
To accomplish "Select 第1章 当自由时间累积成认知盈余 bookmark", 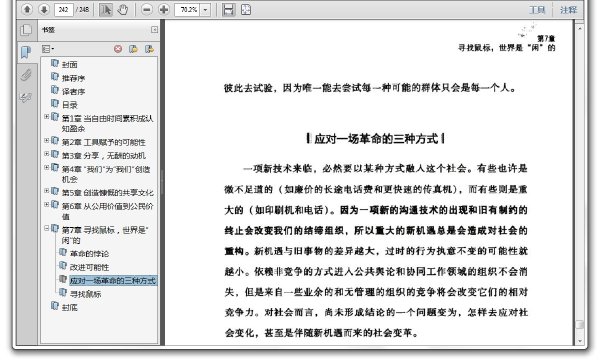I will point(108,123).
